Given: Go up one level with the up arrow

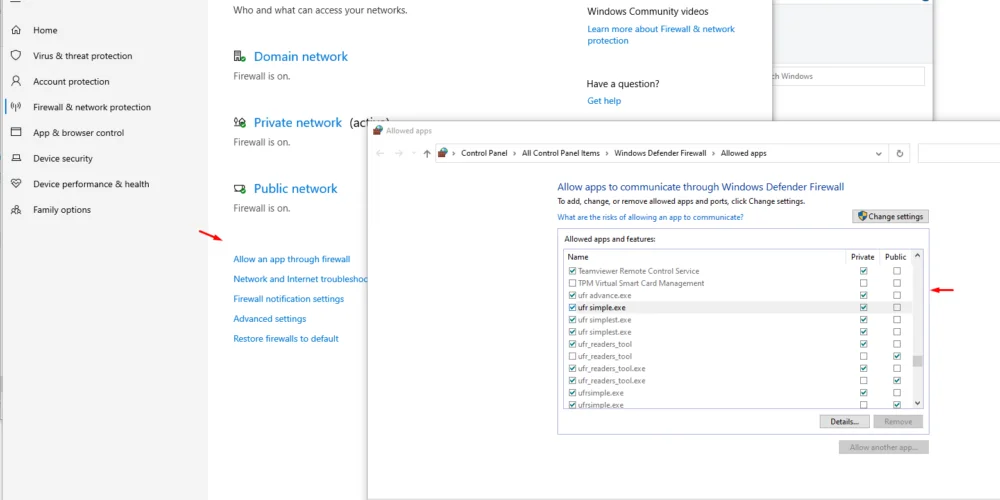Looking at the screenshot, I should [x=427, y=154].
